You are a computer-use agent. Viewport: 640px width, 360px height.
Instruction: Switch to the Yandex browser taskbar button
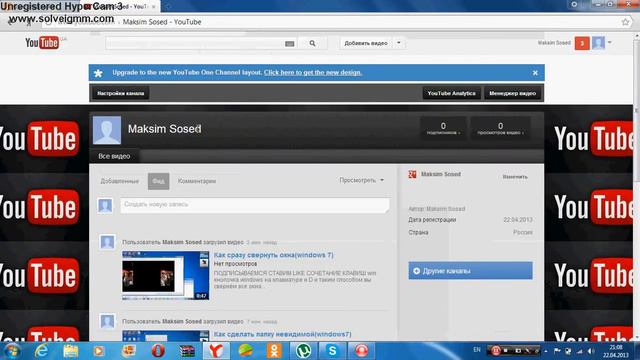pyautogui.click(x=216, y=351)
